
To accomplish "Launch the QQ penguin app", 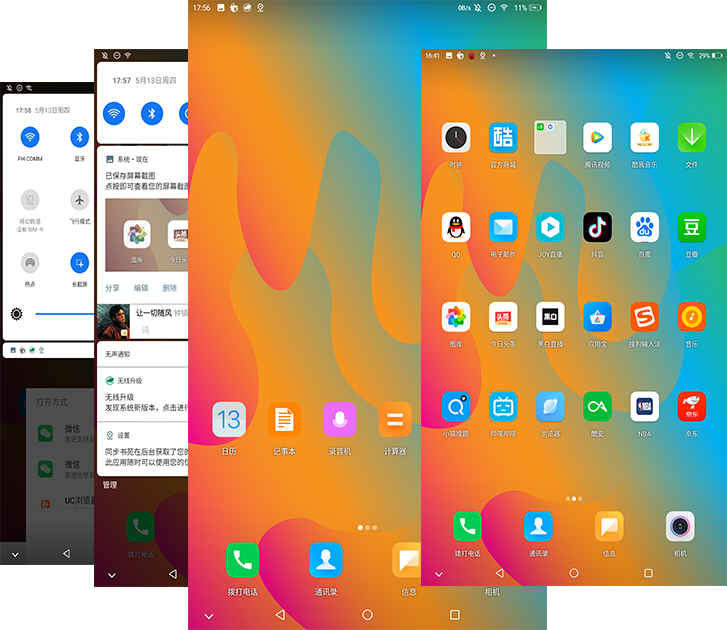I will 456,227.
